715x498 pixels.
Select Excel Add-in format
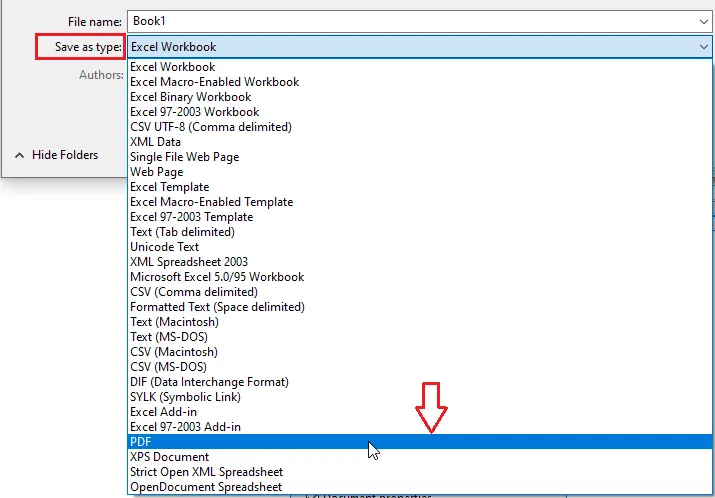click(420, 412)
